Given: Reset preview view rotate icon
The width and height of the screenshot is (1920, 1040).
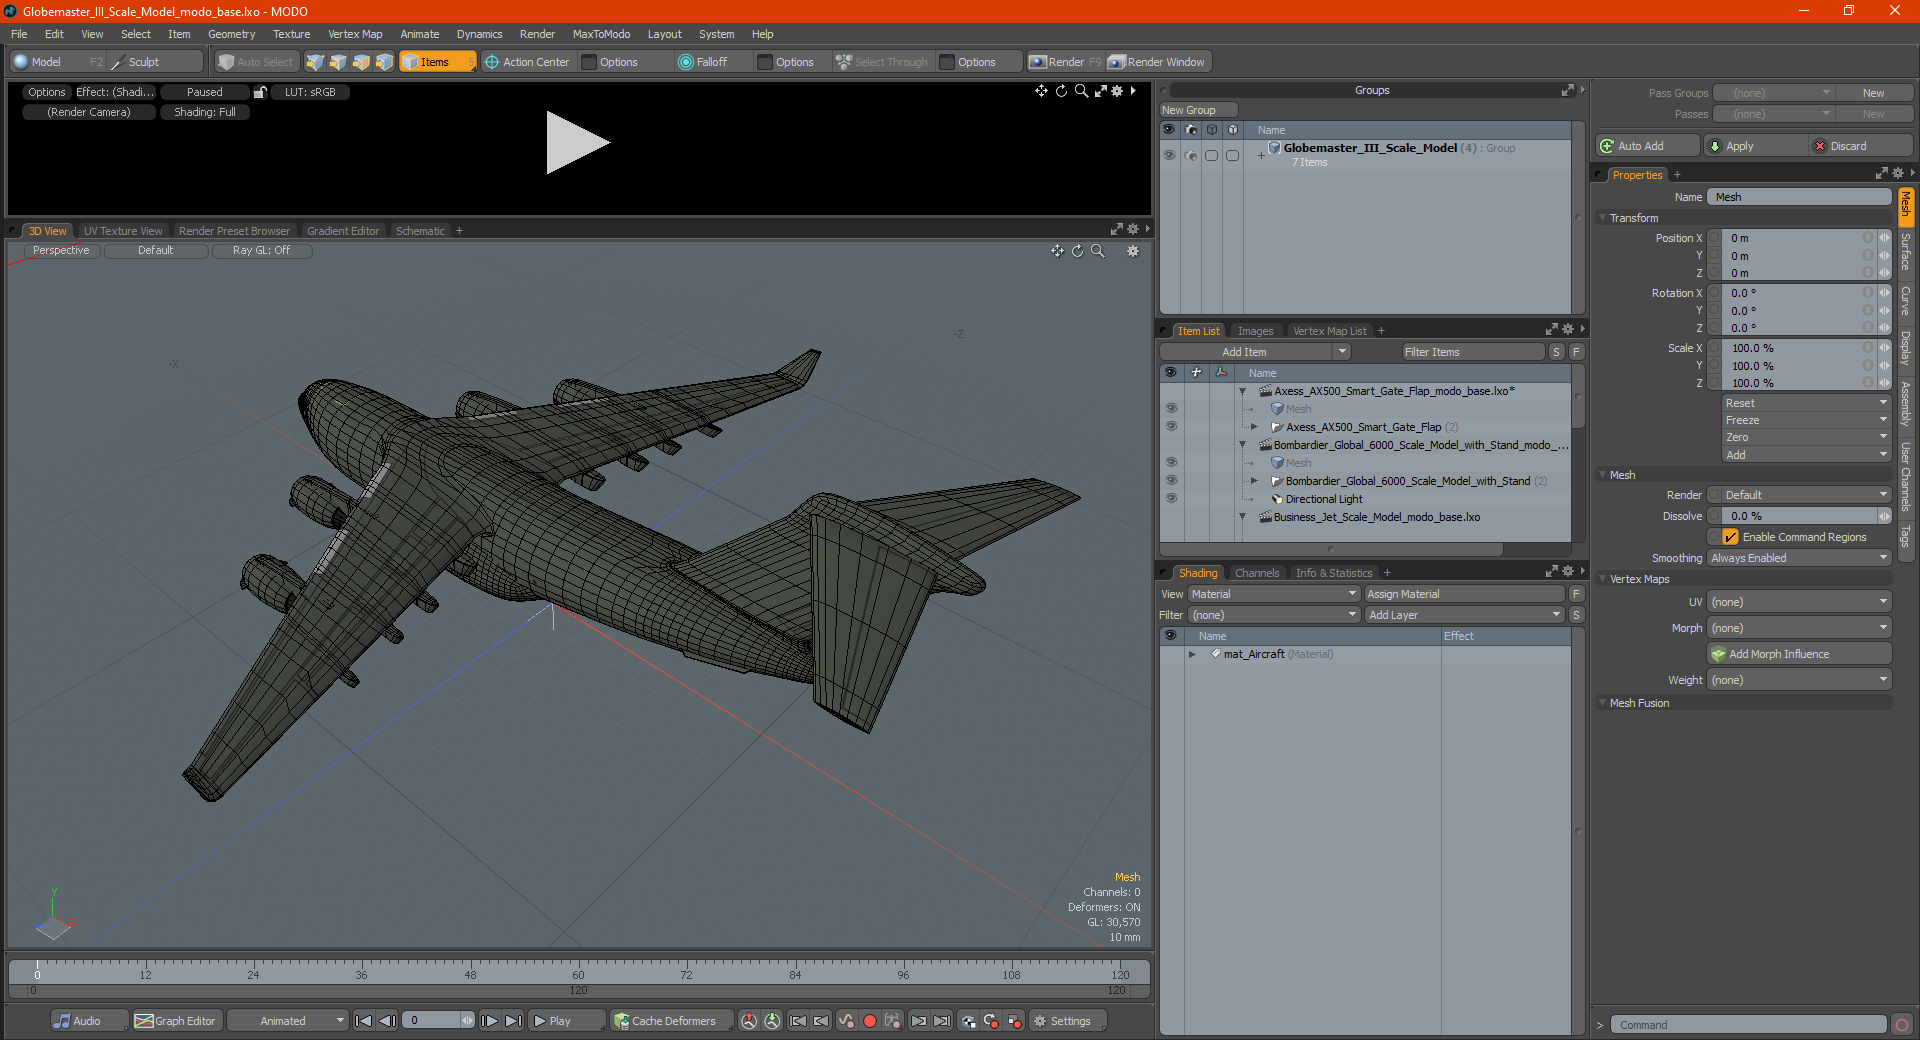Looking at the screenshot, I should [1061, 91].
